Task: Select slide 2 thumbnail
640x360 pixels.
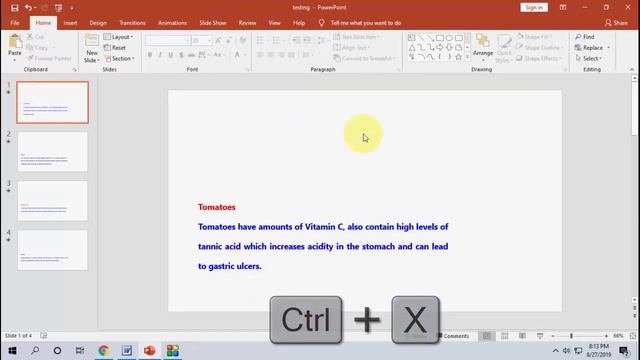Action: tap(53, 151)
